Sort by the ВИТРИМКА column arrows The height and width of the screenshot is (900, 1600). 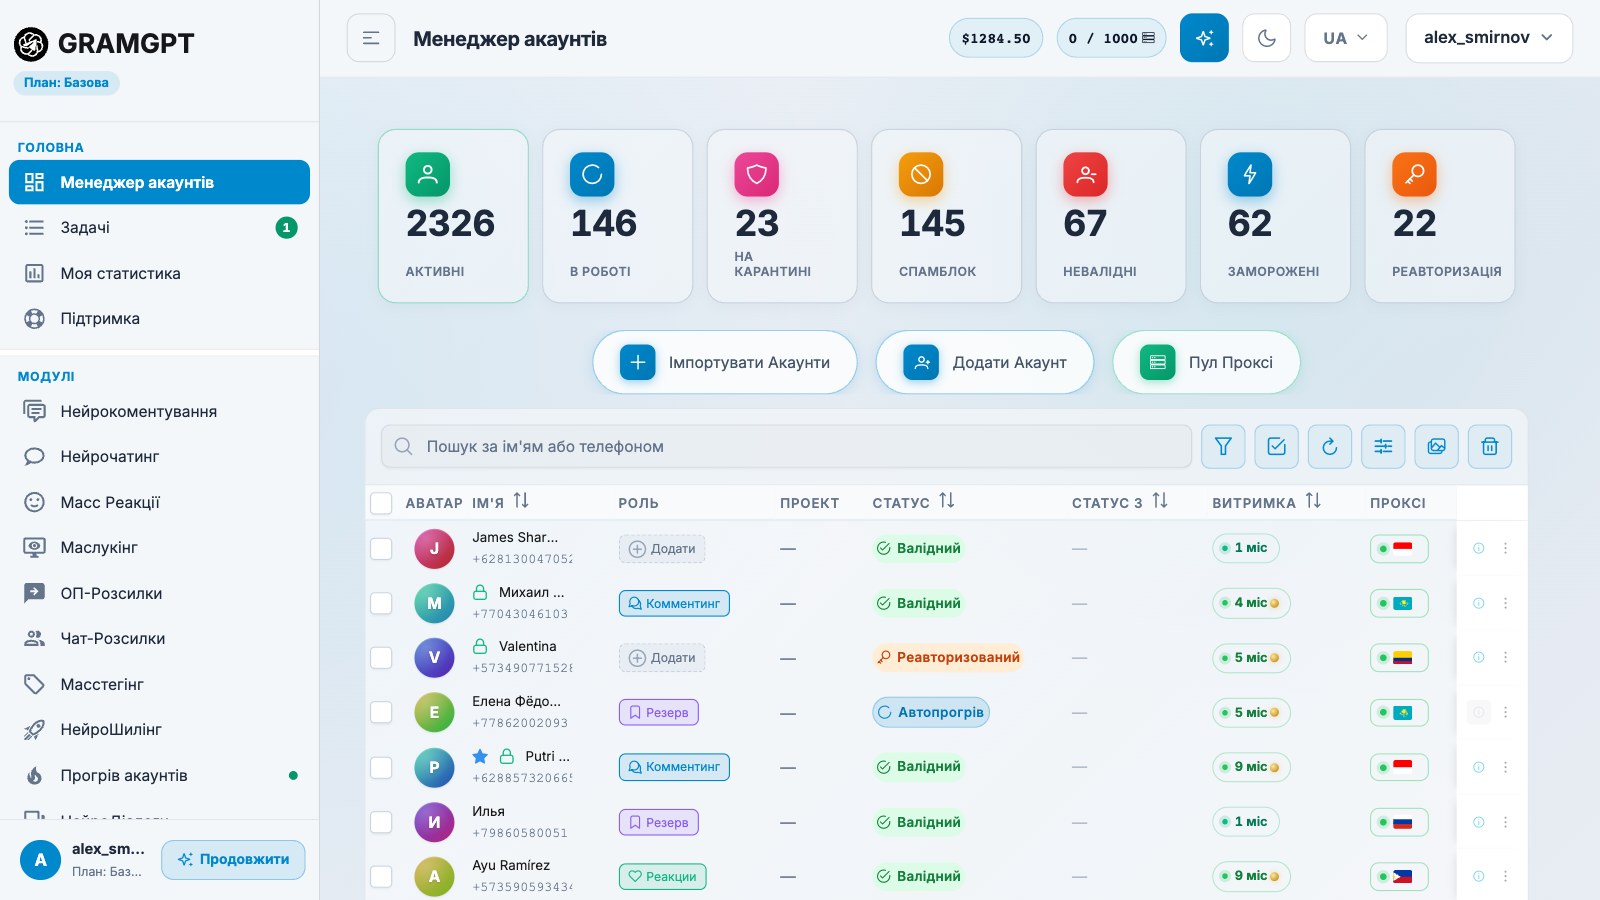(x=1313, y=501)
